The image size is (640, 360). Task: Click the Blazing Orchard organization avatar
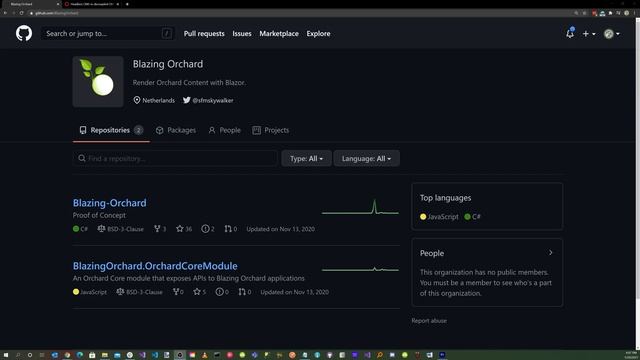click(98, 82)
